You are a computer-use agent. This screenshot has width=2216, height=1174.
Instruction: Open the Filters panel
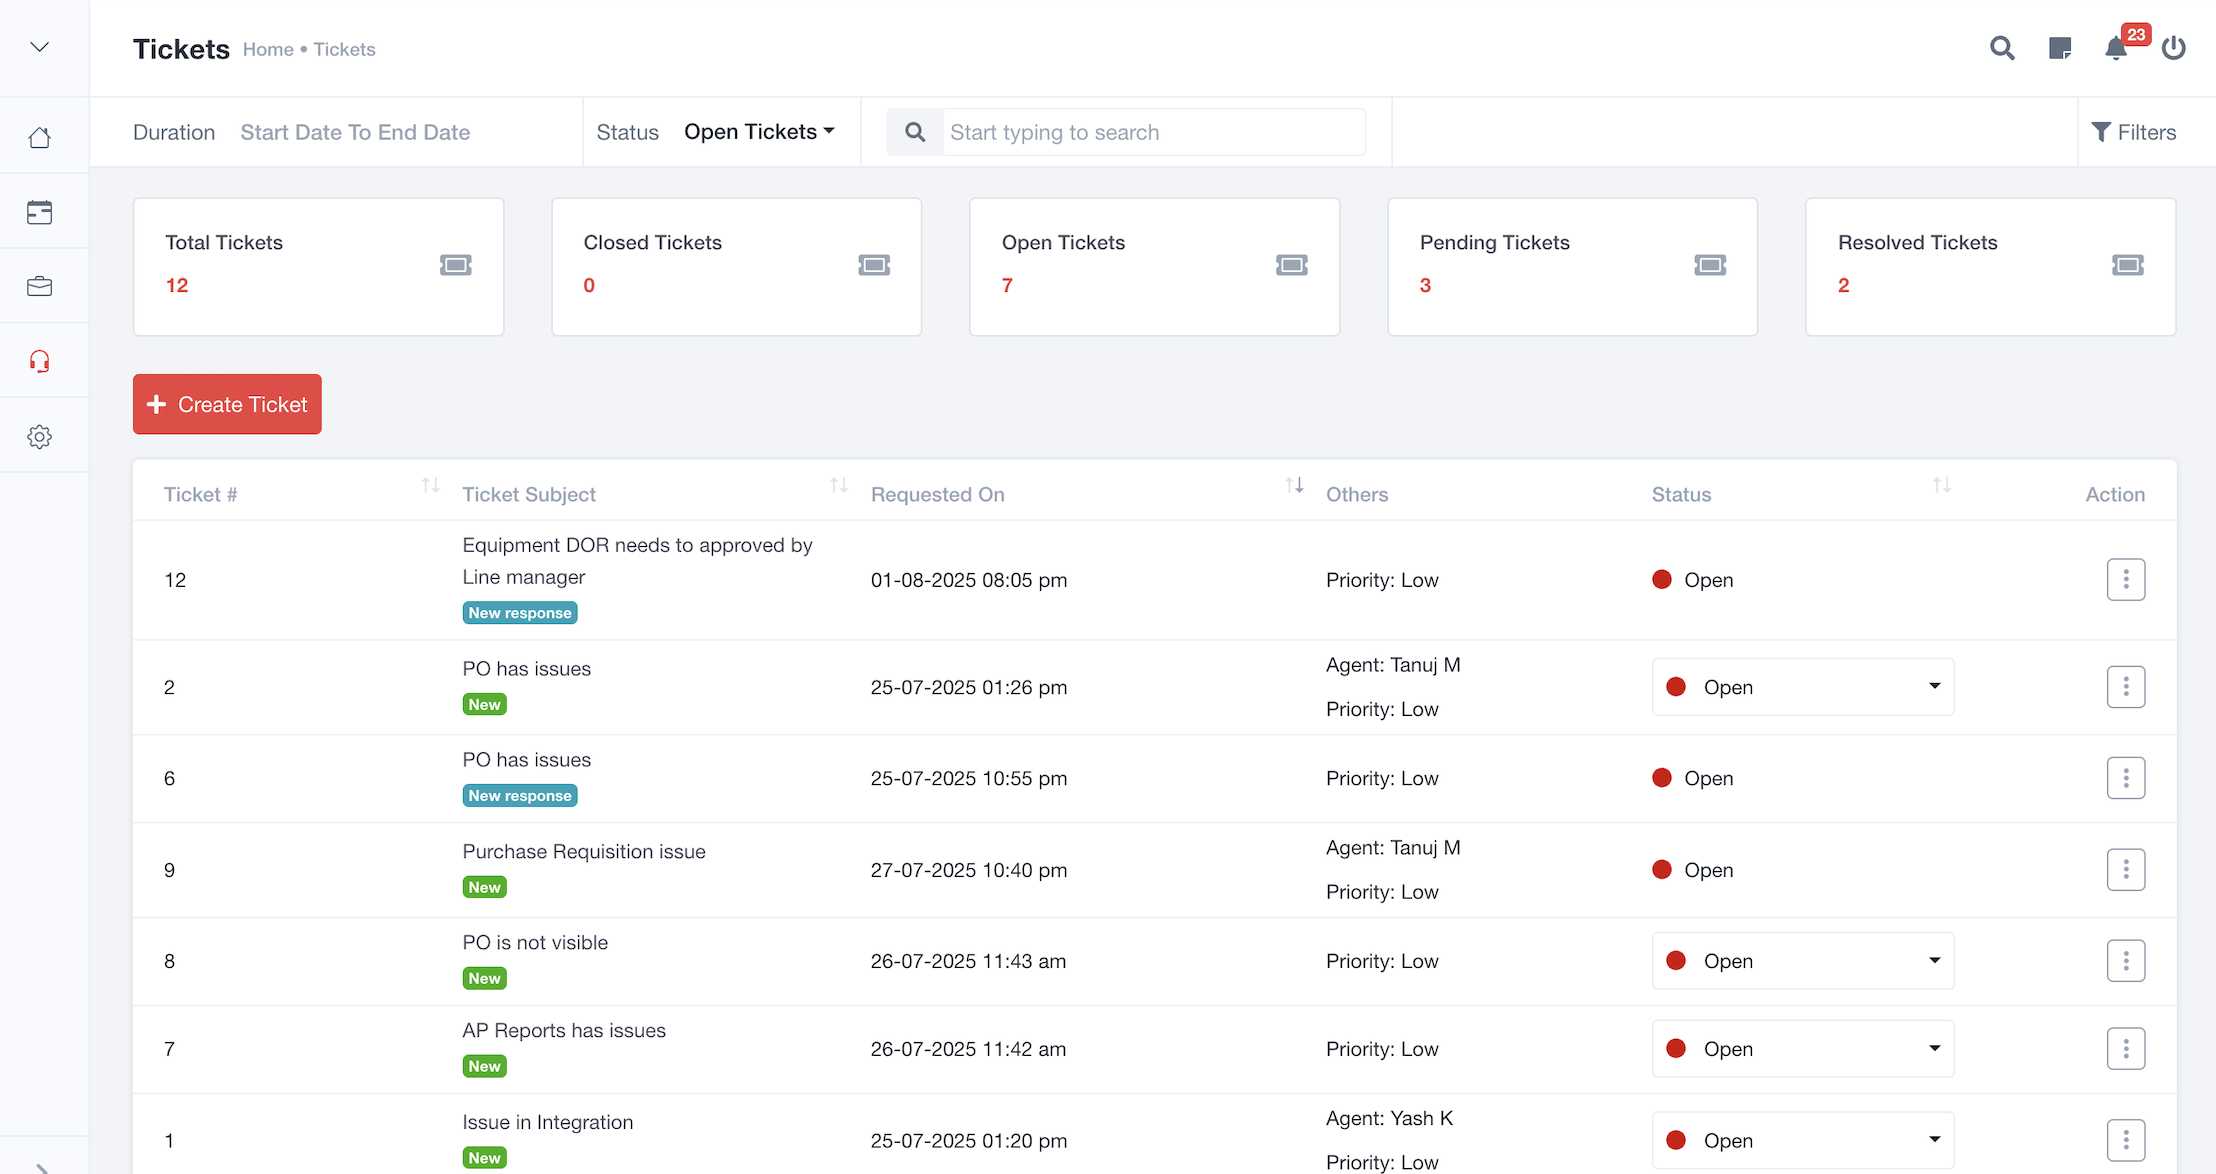point(2133,132)
